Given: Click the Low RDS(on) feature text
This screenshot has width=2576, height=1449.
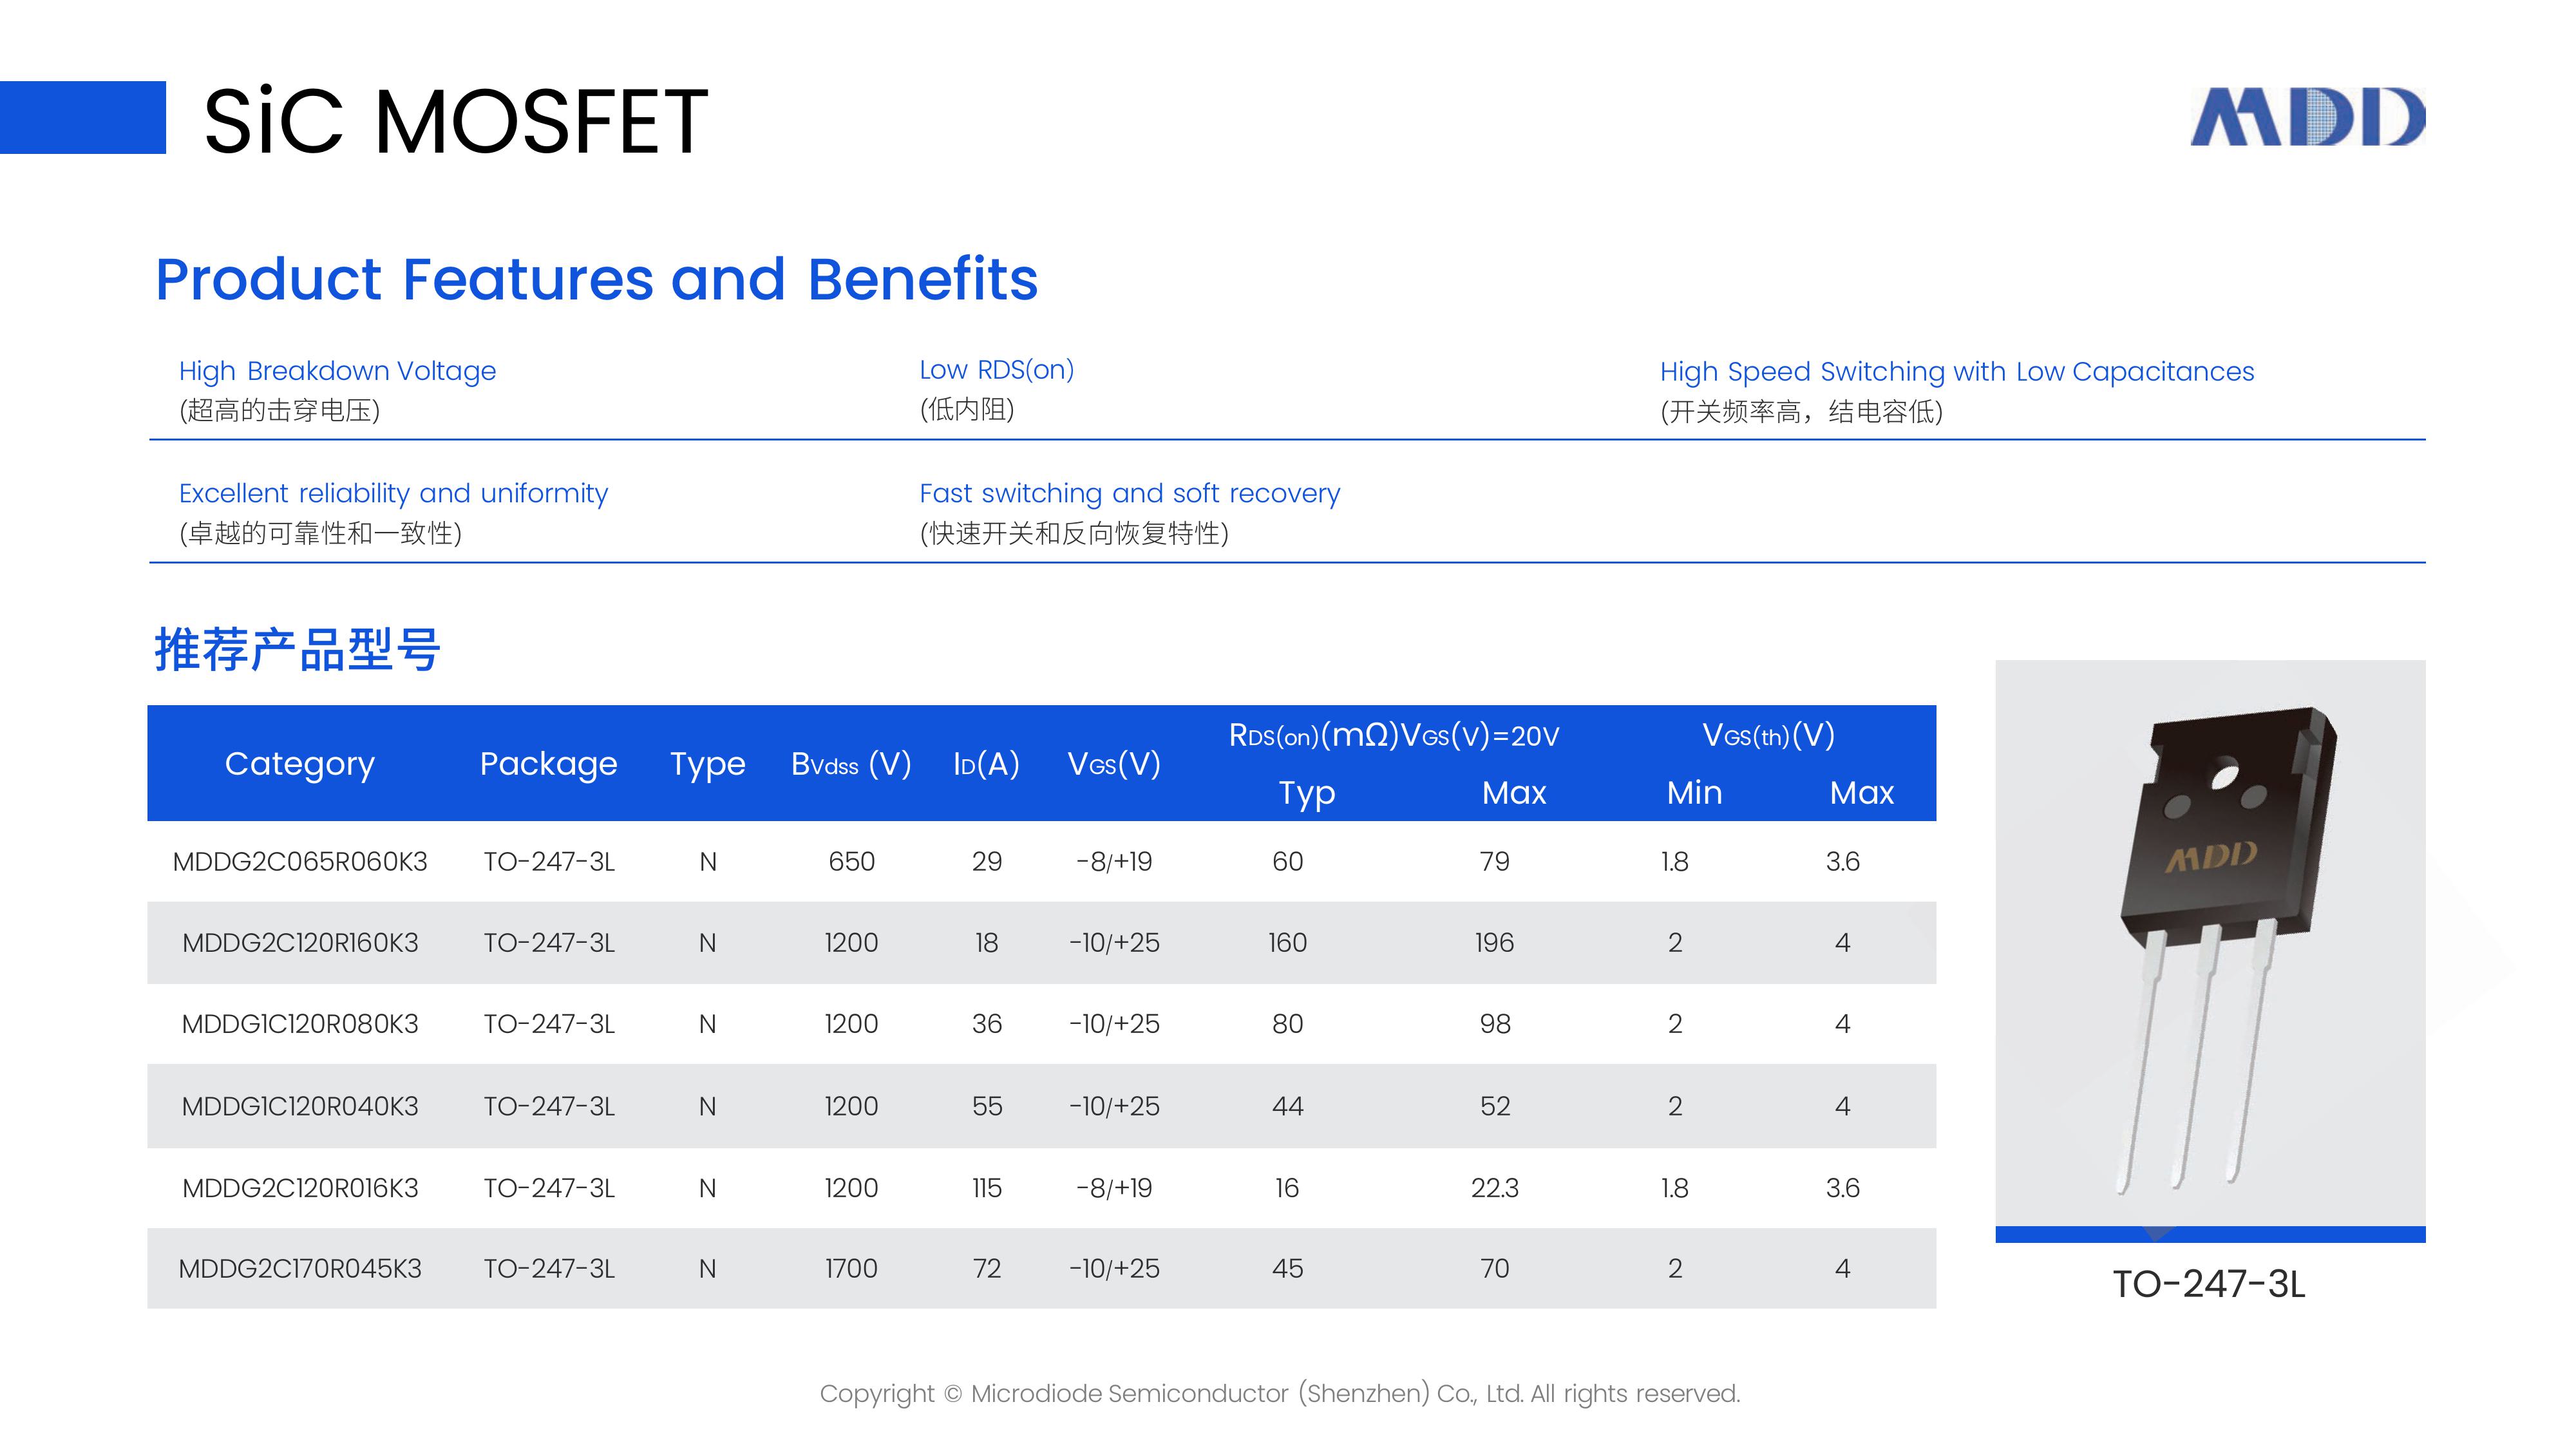Looking at the screenshot, I should coord(996,370).
